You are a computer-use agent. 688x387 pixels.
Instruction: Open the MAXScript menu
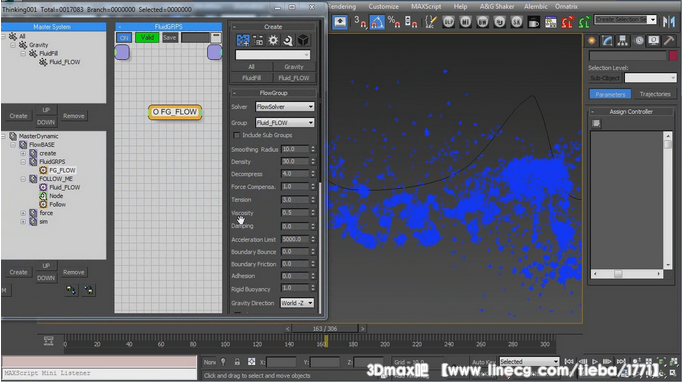click(x=426, y=7)
